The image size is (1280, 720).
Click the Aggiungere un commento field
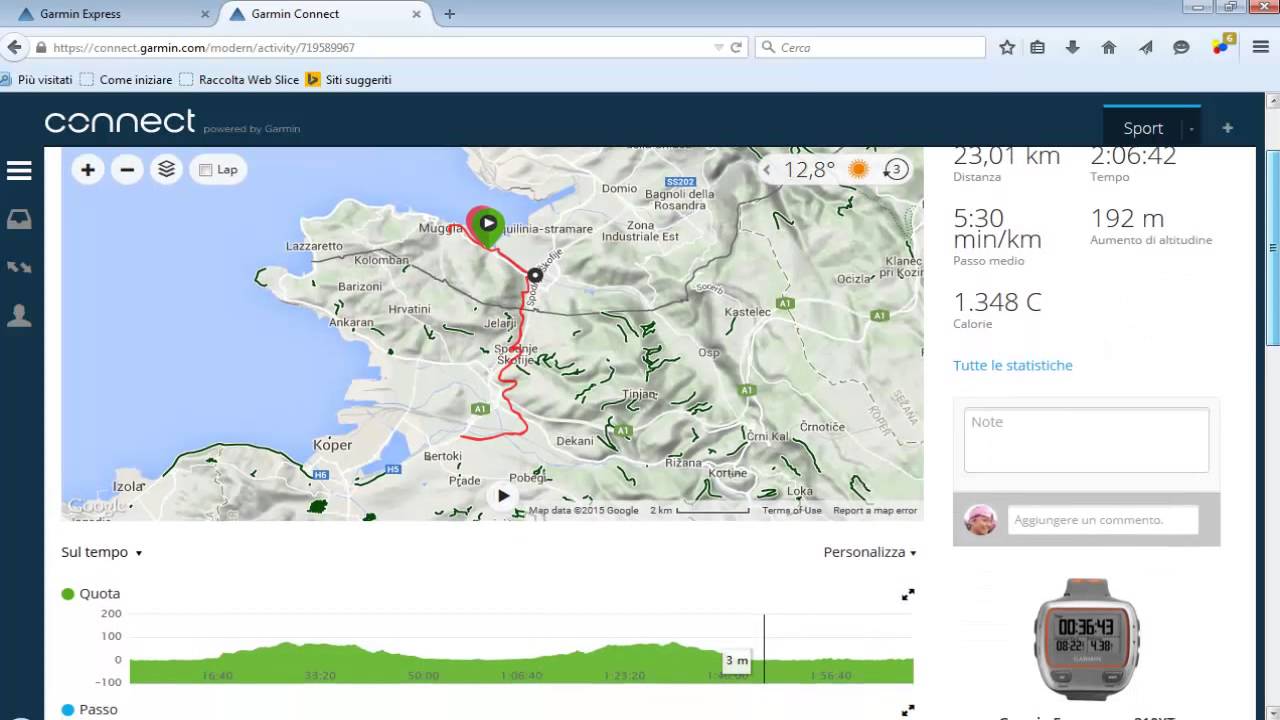coord(1103,520)
